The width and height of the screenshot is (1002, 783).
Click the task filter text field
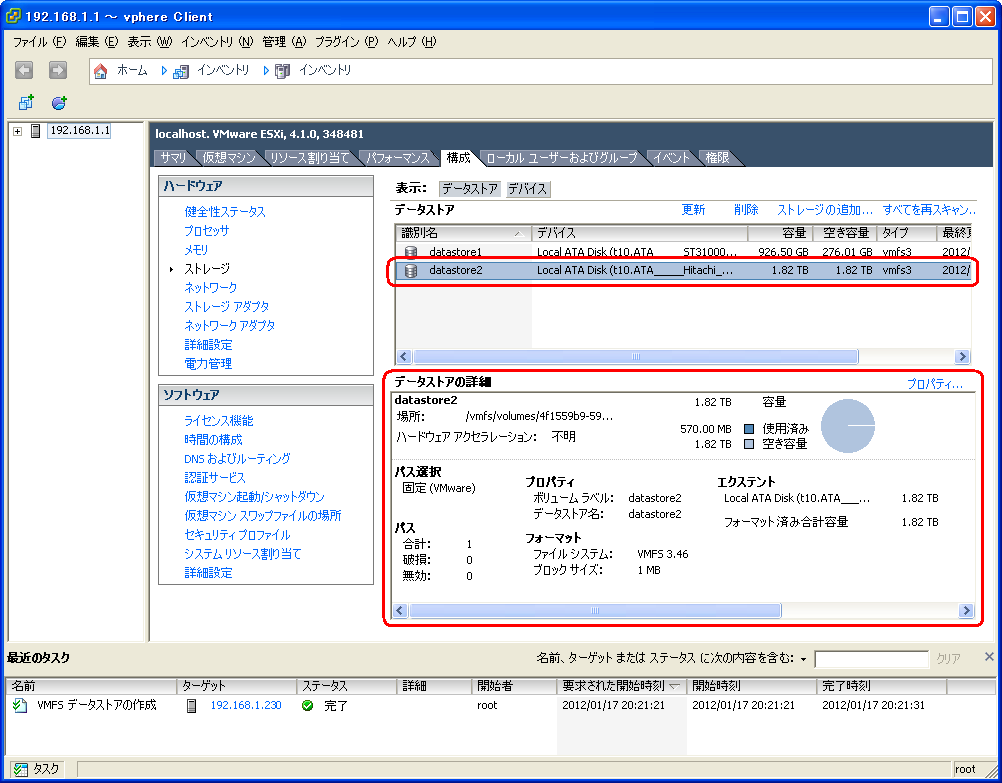pos(870,659)
